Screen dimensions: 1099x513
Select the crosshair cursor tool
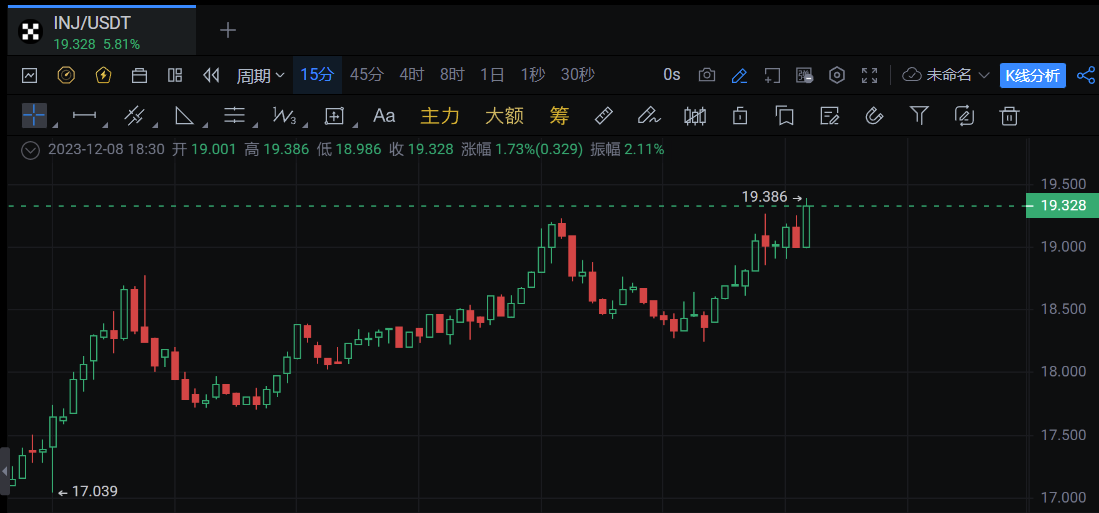pyautogui.click(x=34, y=116)
